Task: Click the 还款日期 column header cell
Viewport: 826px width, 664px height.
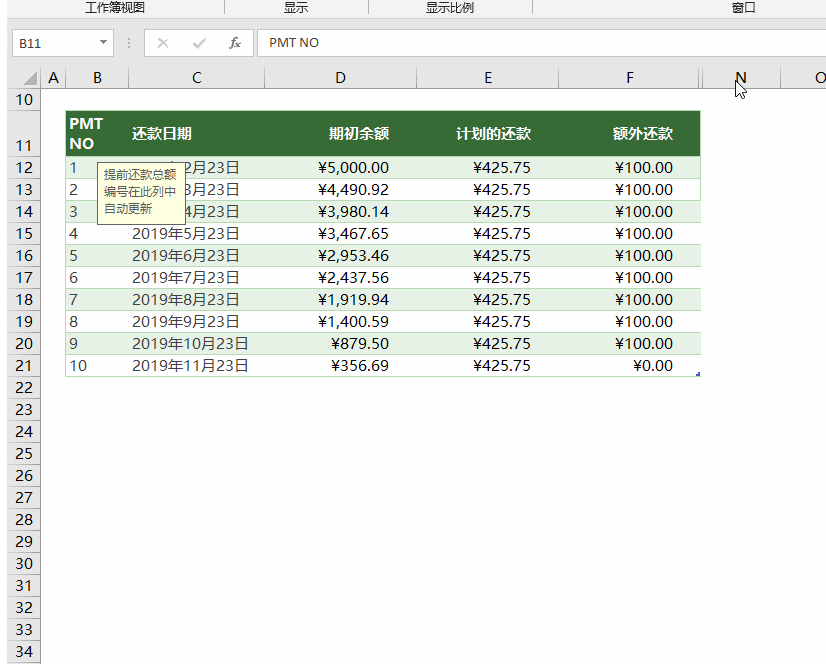Action: (x=196, y=133)
